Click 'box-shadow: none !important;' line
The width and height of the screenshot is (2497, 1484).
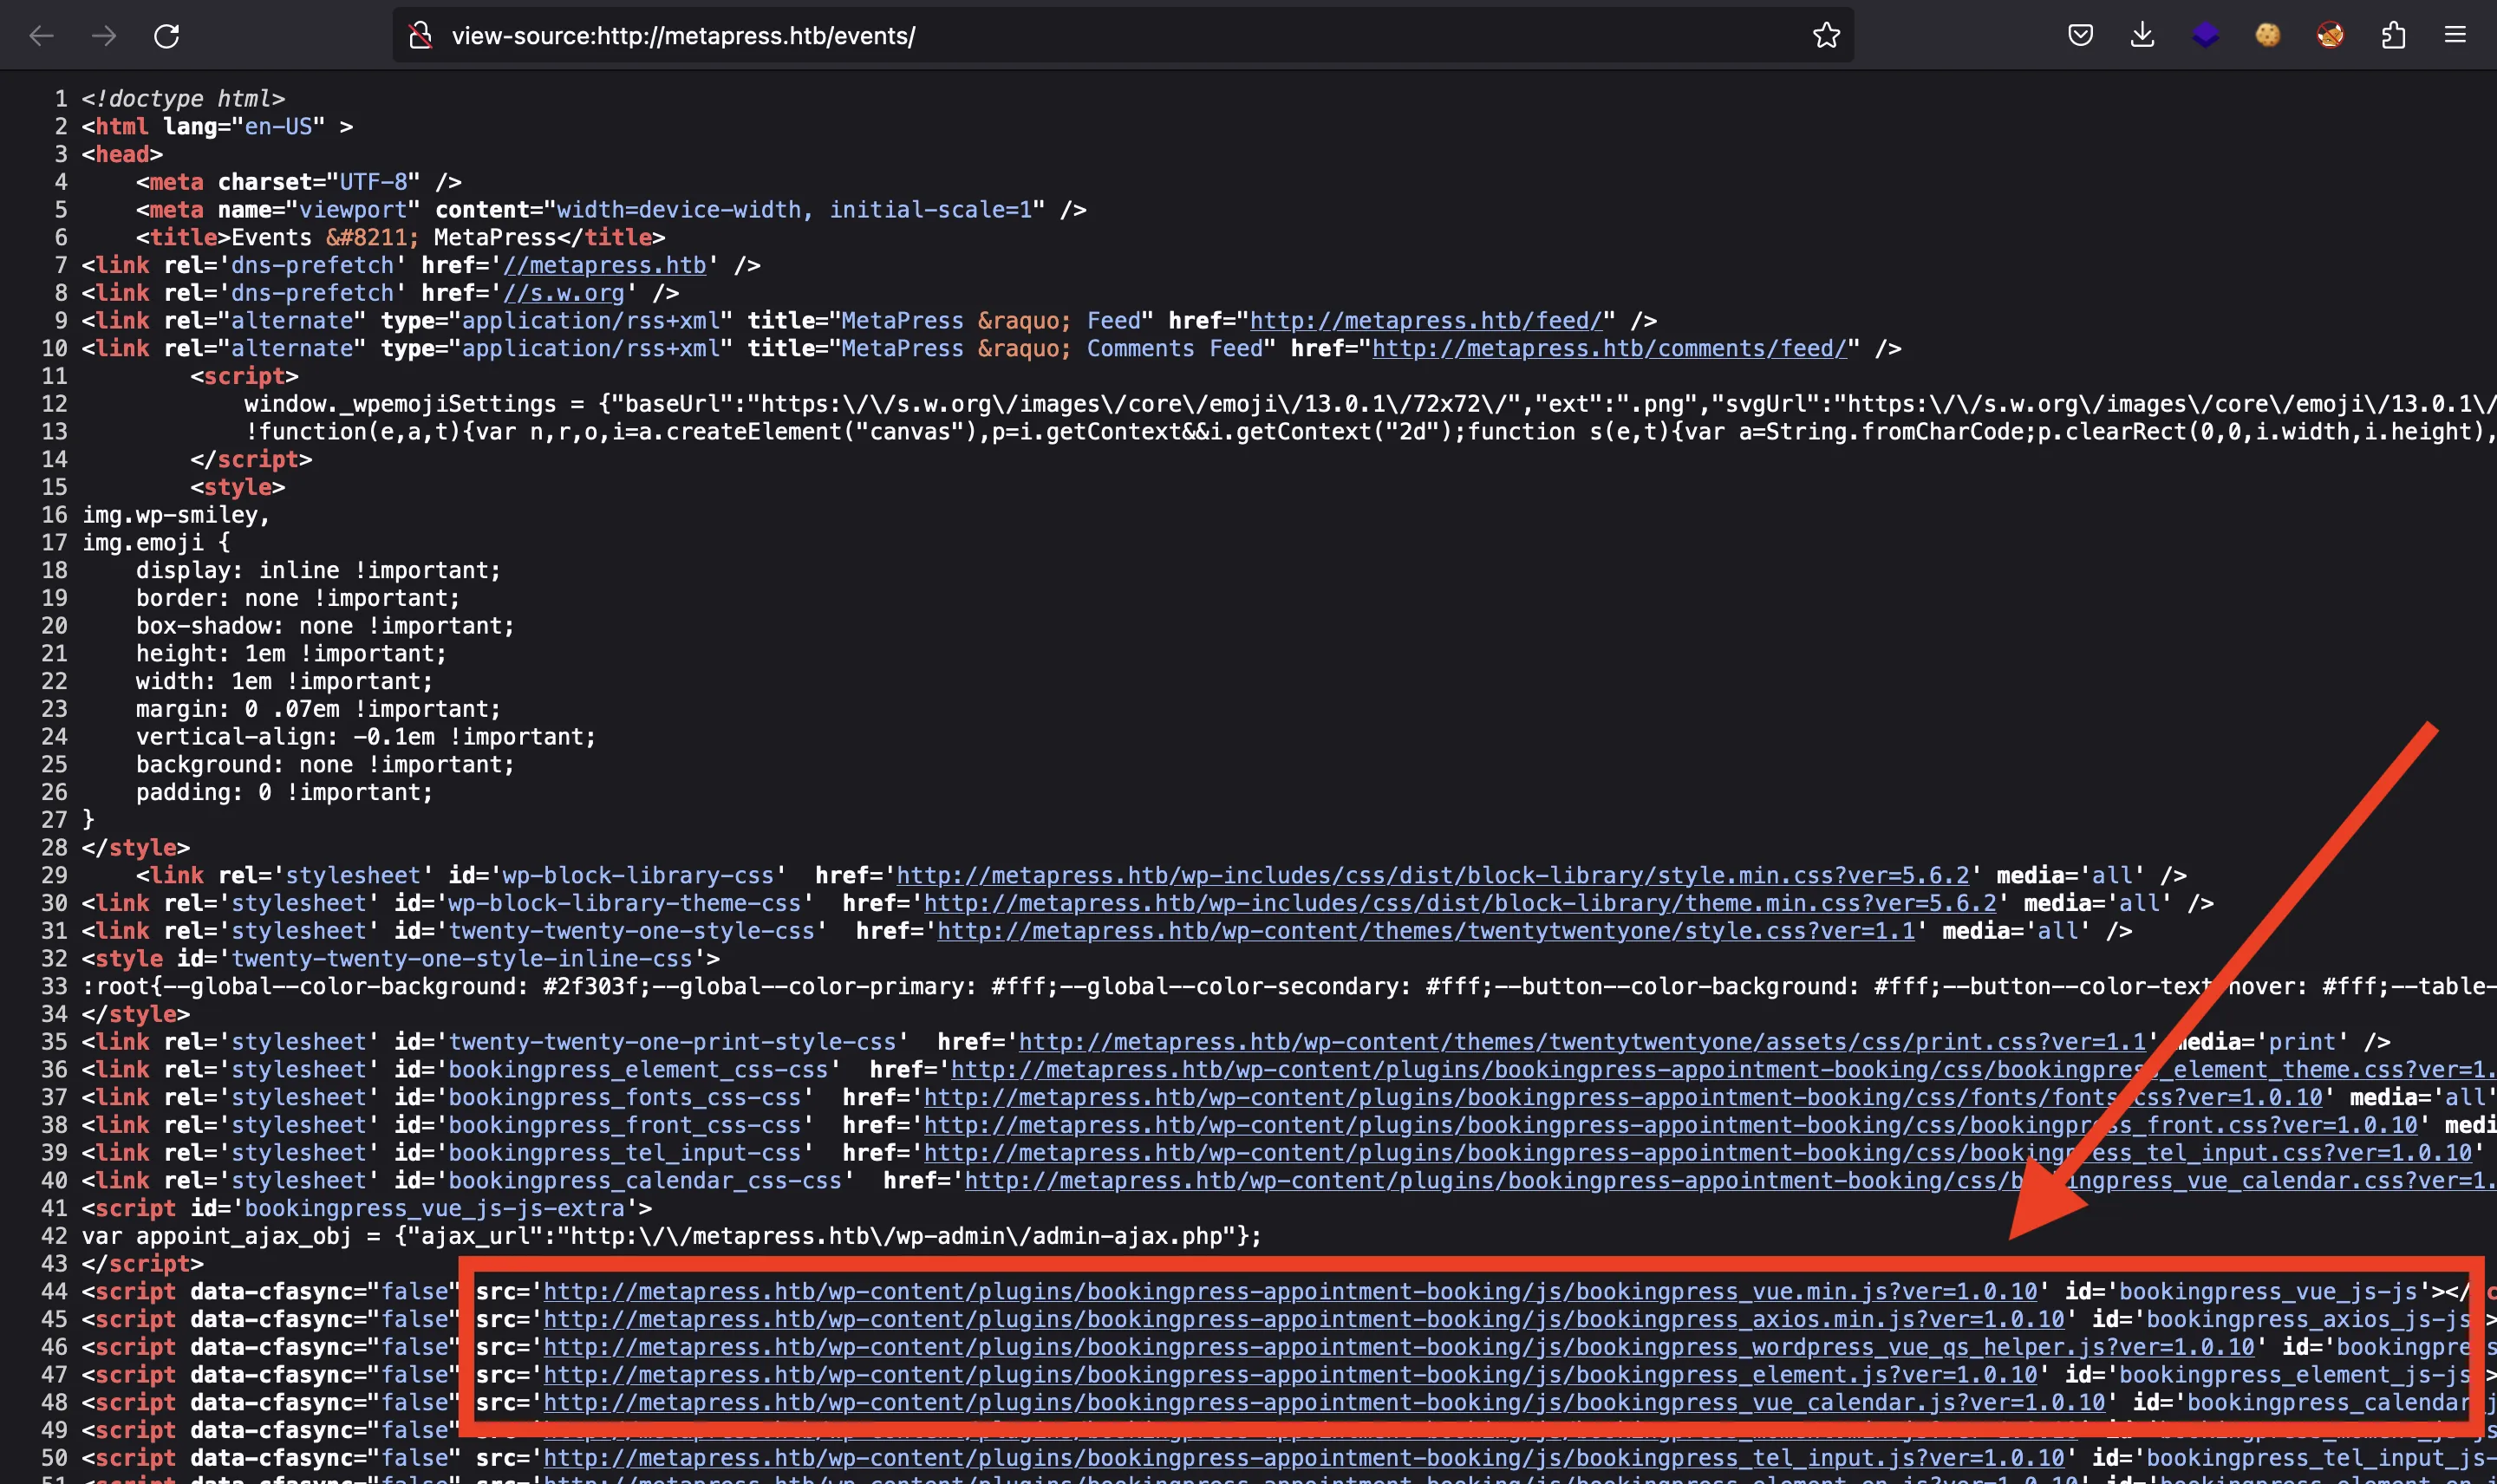[x=325, y=626]
